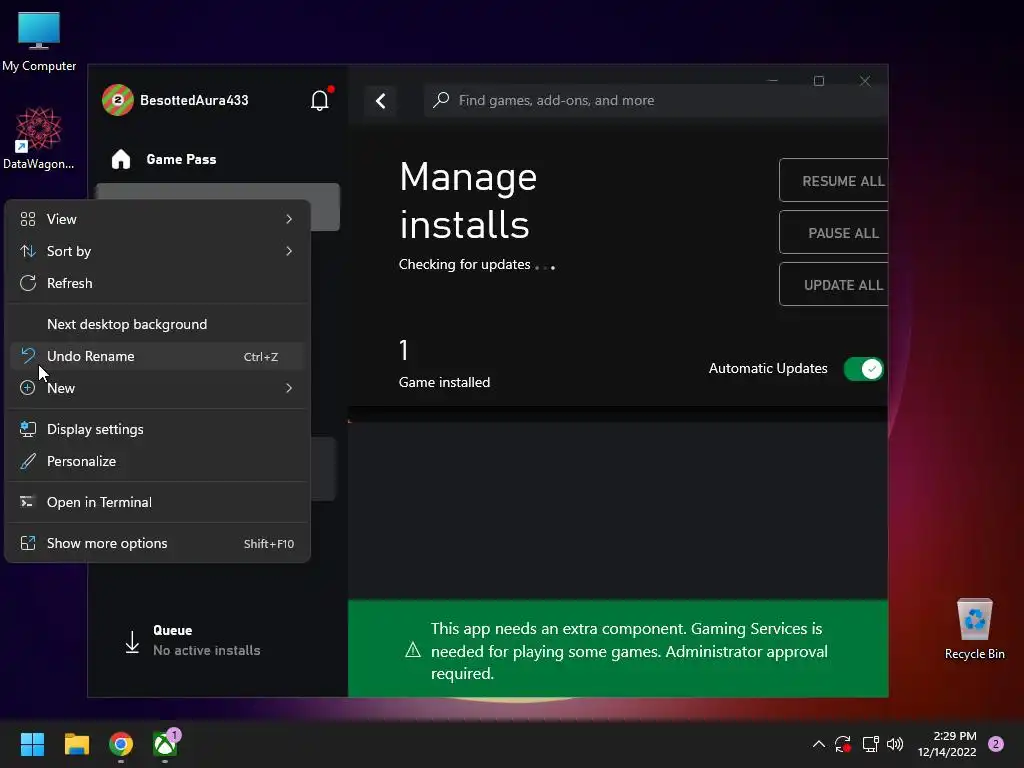The height and width of the screenshot is (768, 1024).
Task: Click the PAUSE ALL button
Action: (834, 233)
